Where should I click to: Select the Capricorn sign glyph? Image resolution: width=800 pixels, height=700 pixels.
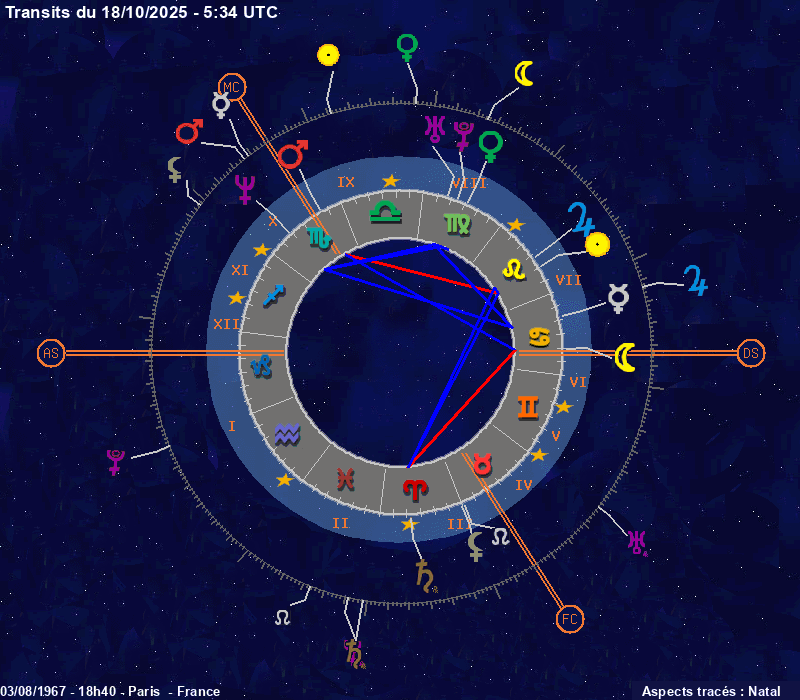pos(261,366)
